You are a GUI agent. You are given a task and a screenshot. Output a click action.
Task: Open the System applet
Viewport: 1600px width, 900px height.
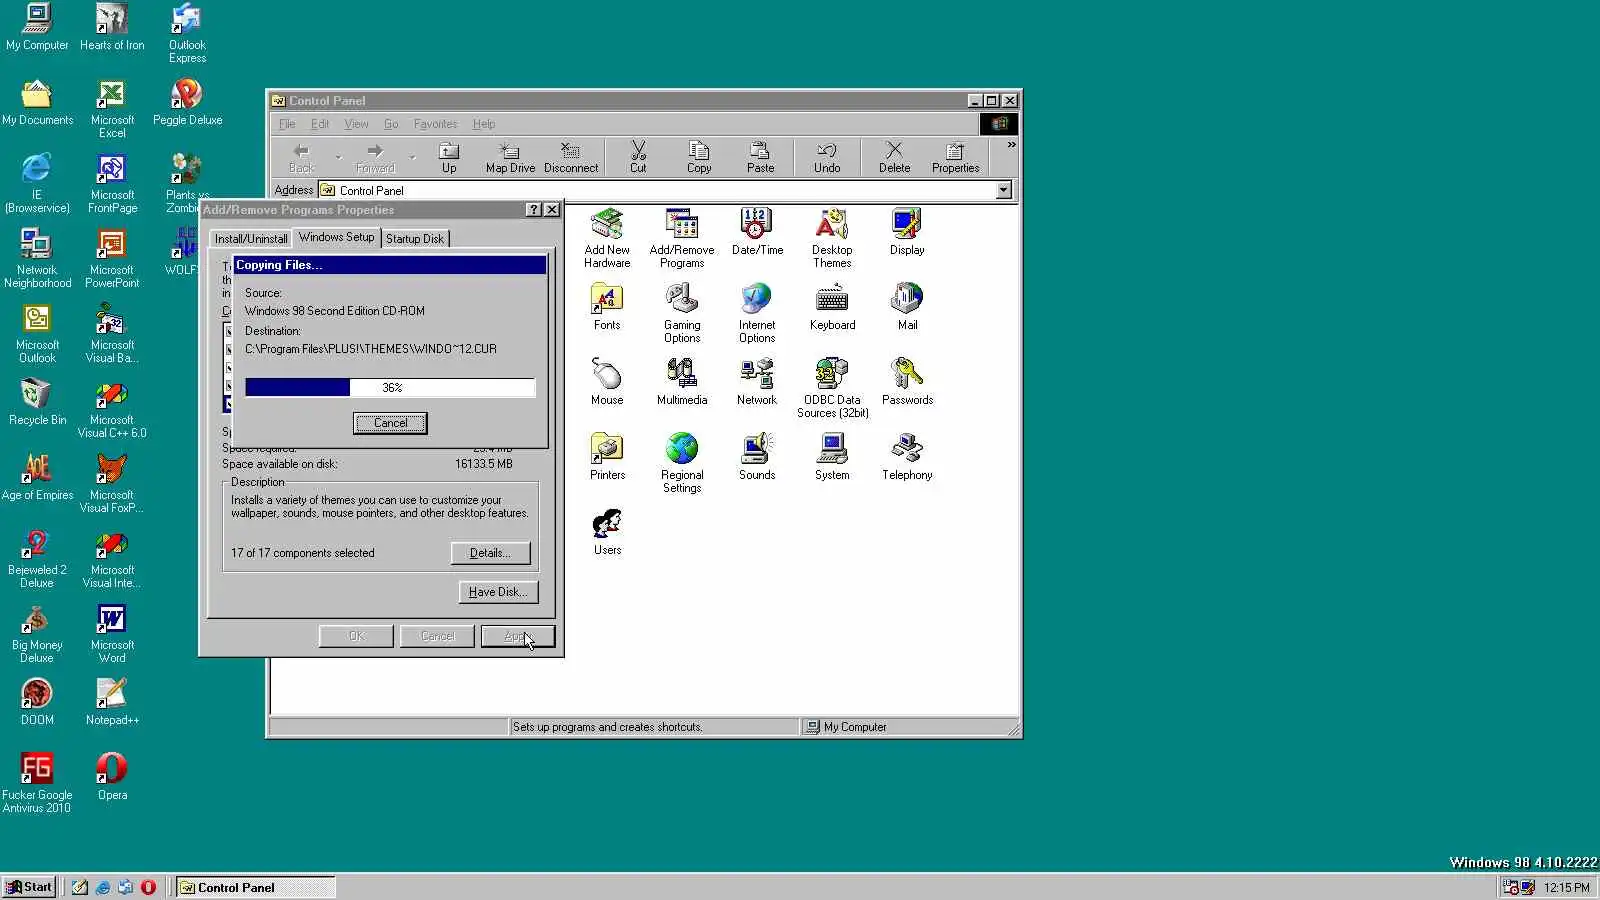point(832,457)
